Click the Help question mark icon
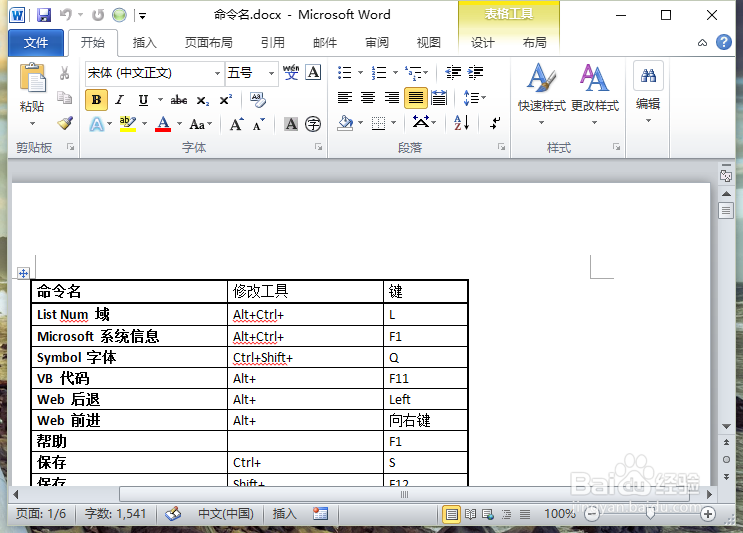Image resolution: width=743 pixels, height=533 pixels. (724, 42)
